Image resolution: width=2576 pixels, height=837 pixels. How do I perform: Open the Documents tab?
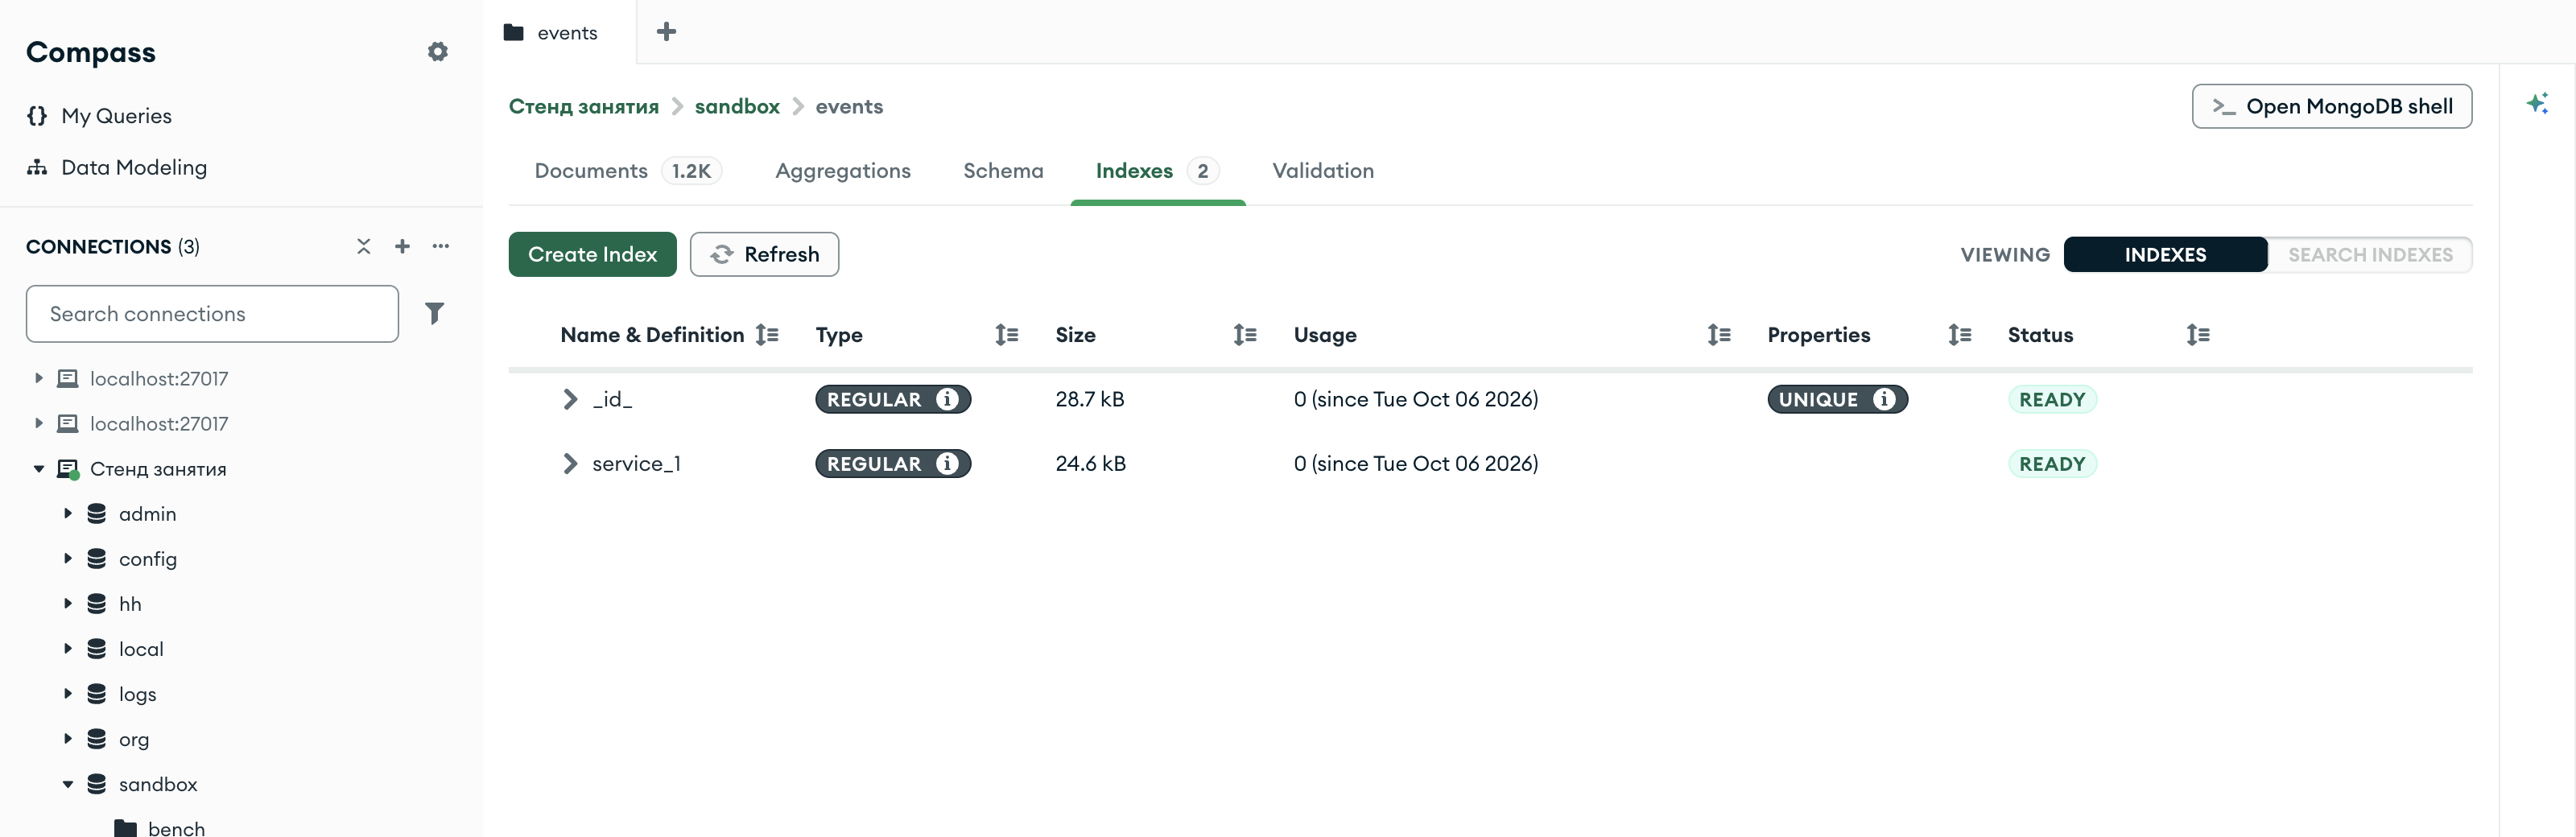628,171
